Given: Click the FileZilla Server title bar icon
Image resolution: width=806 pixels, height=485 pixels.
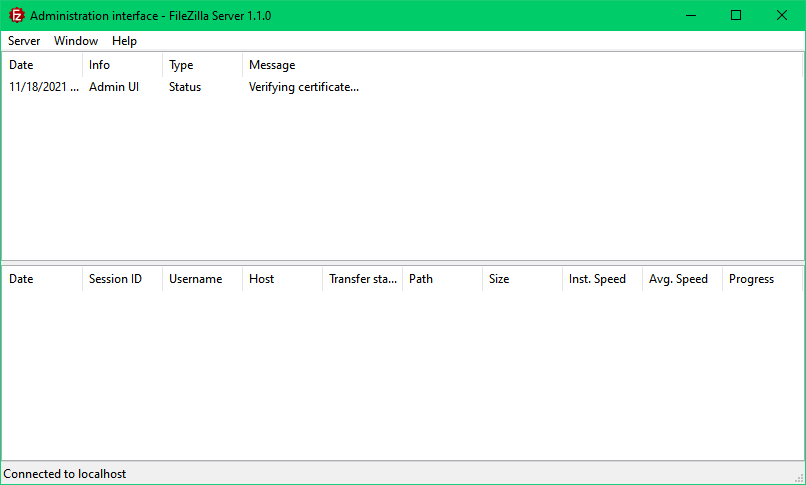Looking at the screenshot, I should (x=16, y=16).
